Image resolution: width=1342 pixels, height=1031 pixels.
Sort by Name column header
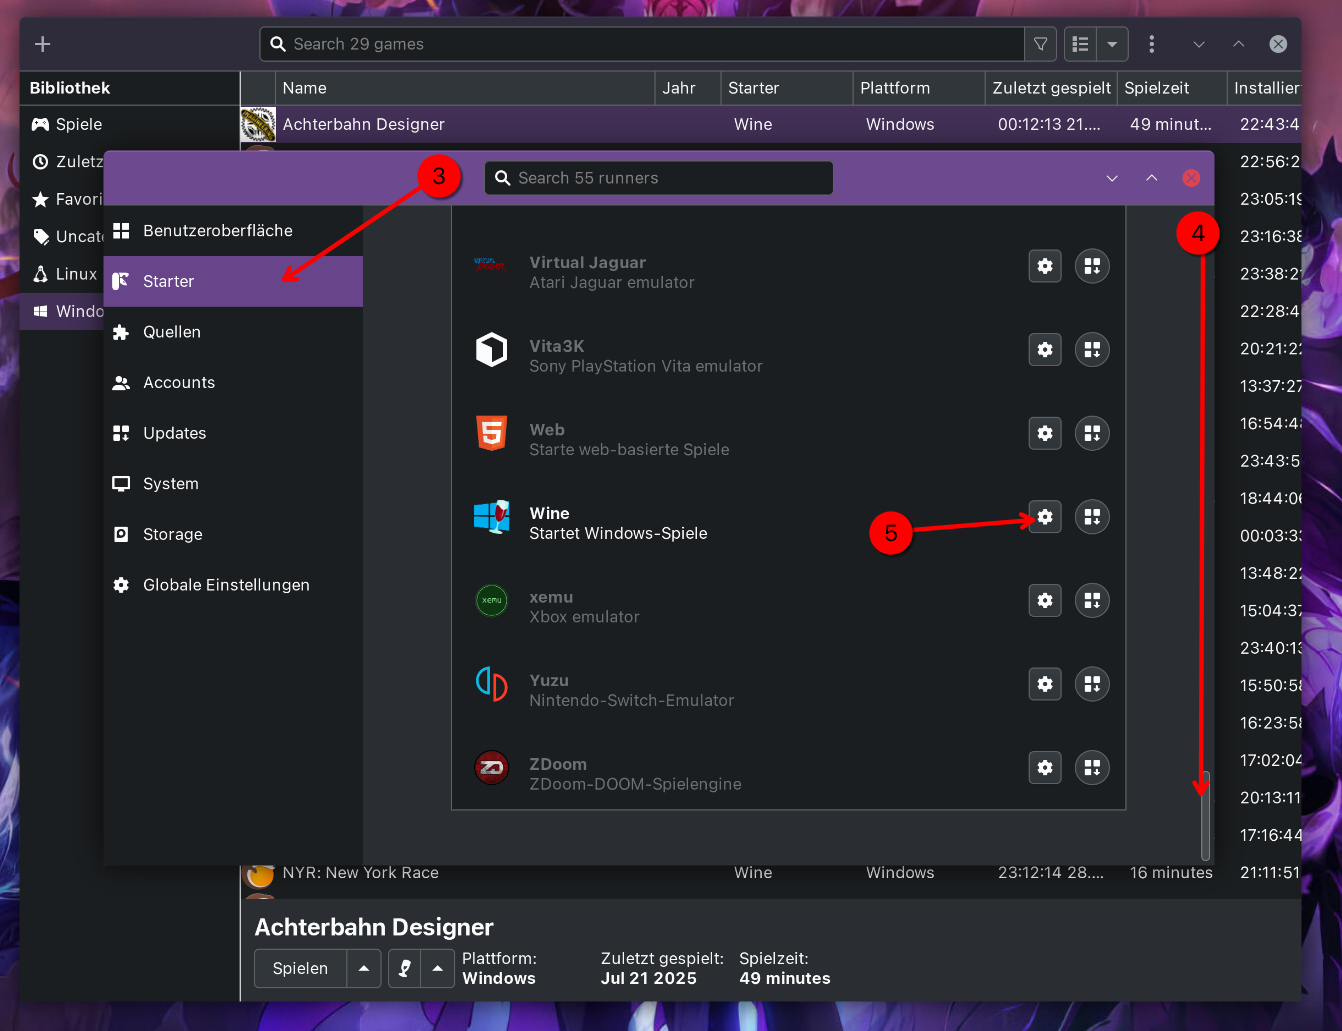465,88
